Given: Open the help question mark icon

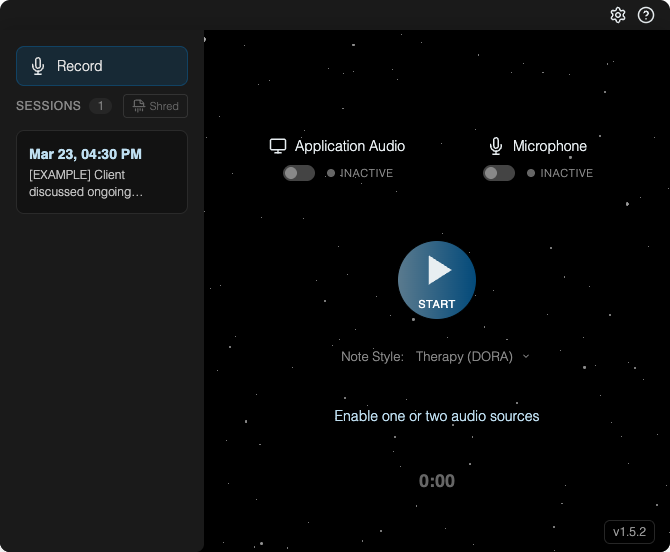Looking at the screenshot, I should pos(646,15).
